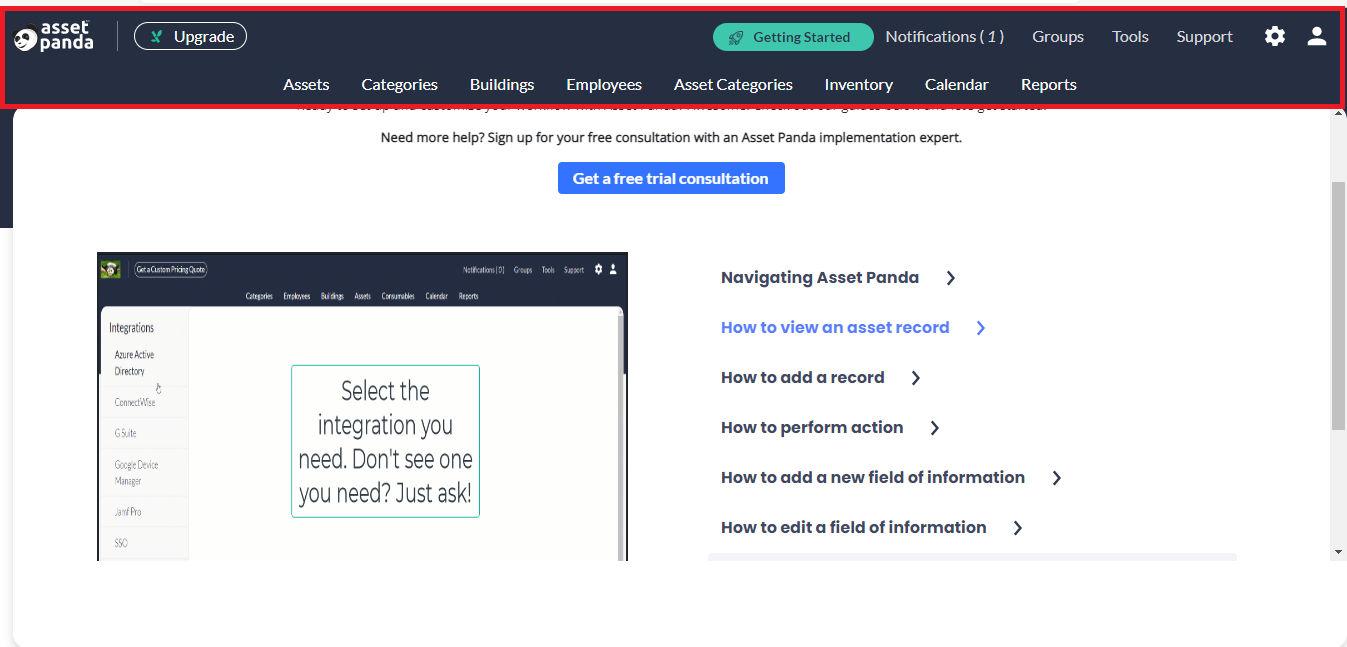Open the Support menu
The width and height of the screenshot is (1347, 647).
click(x=1204, y=37)
